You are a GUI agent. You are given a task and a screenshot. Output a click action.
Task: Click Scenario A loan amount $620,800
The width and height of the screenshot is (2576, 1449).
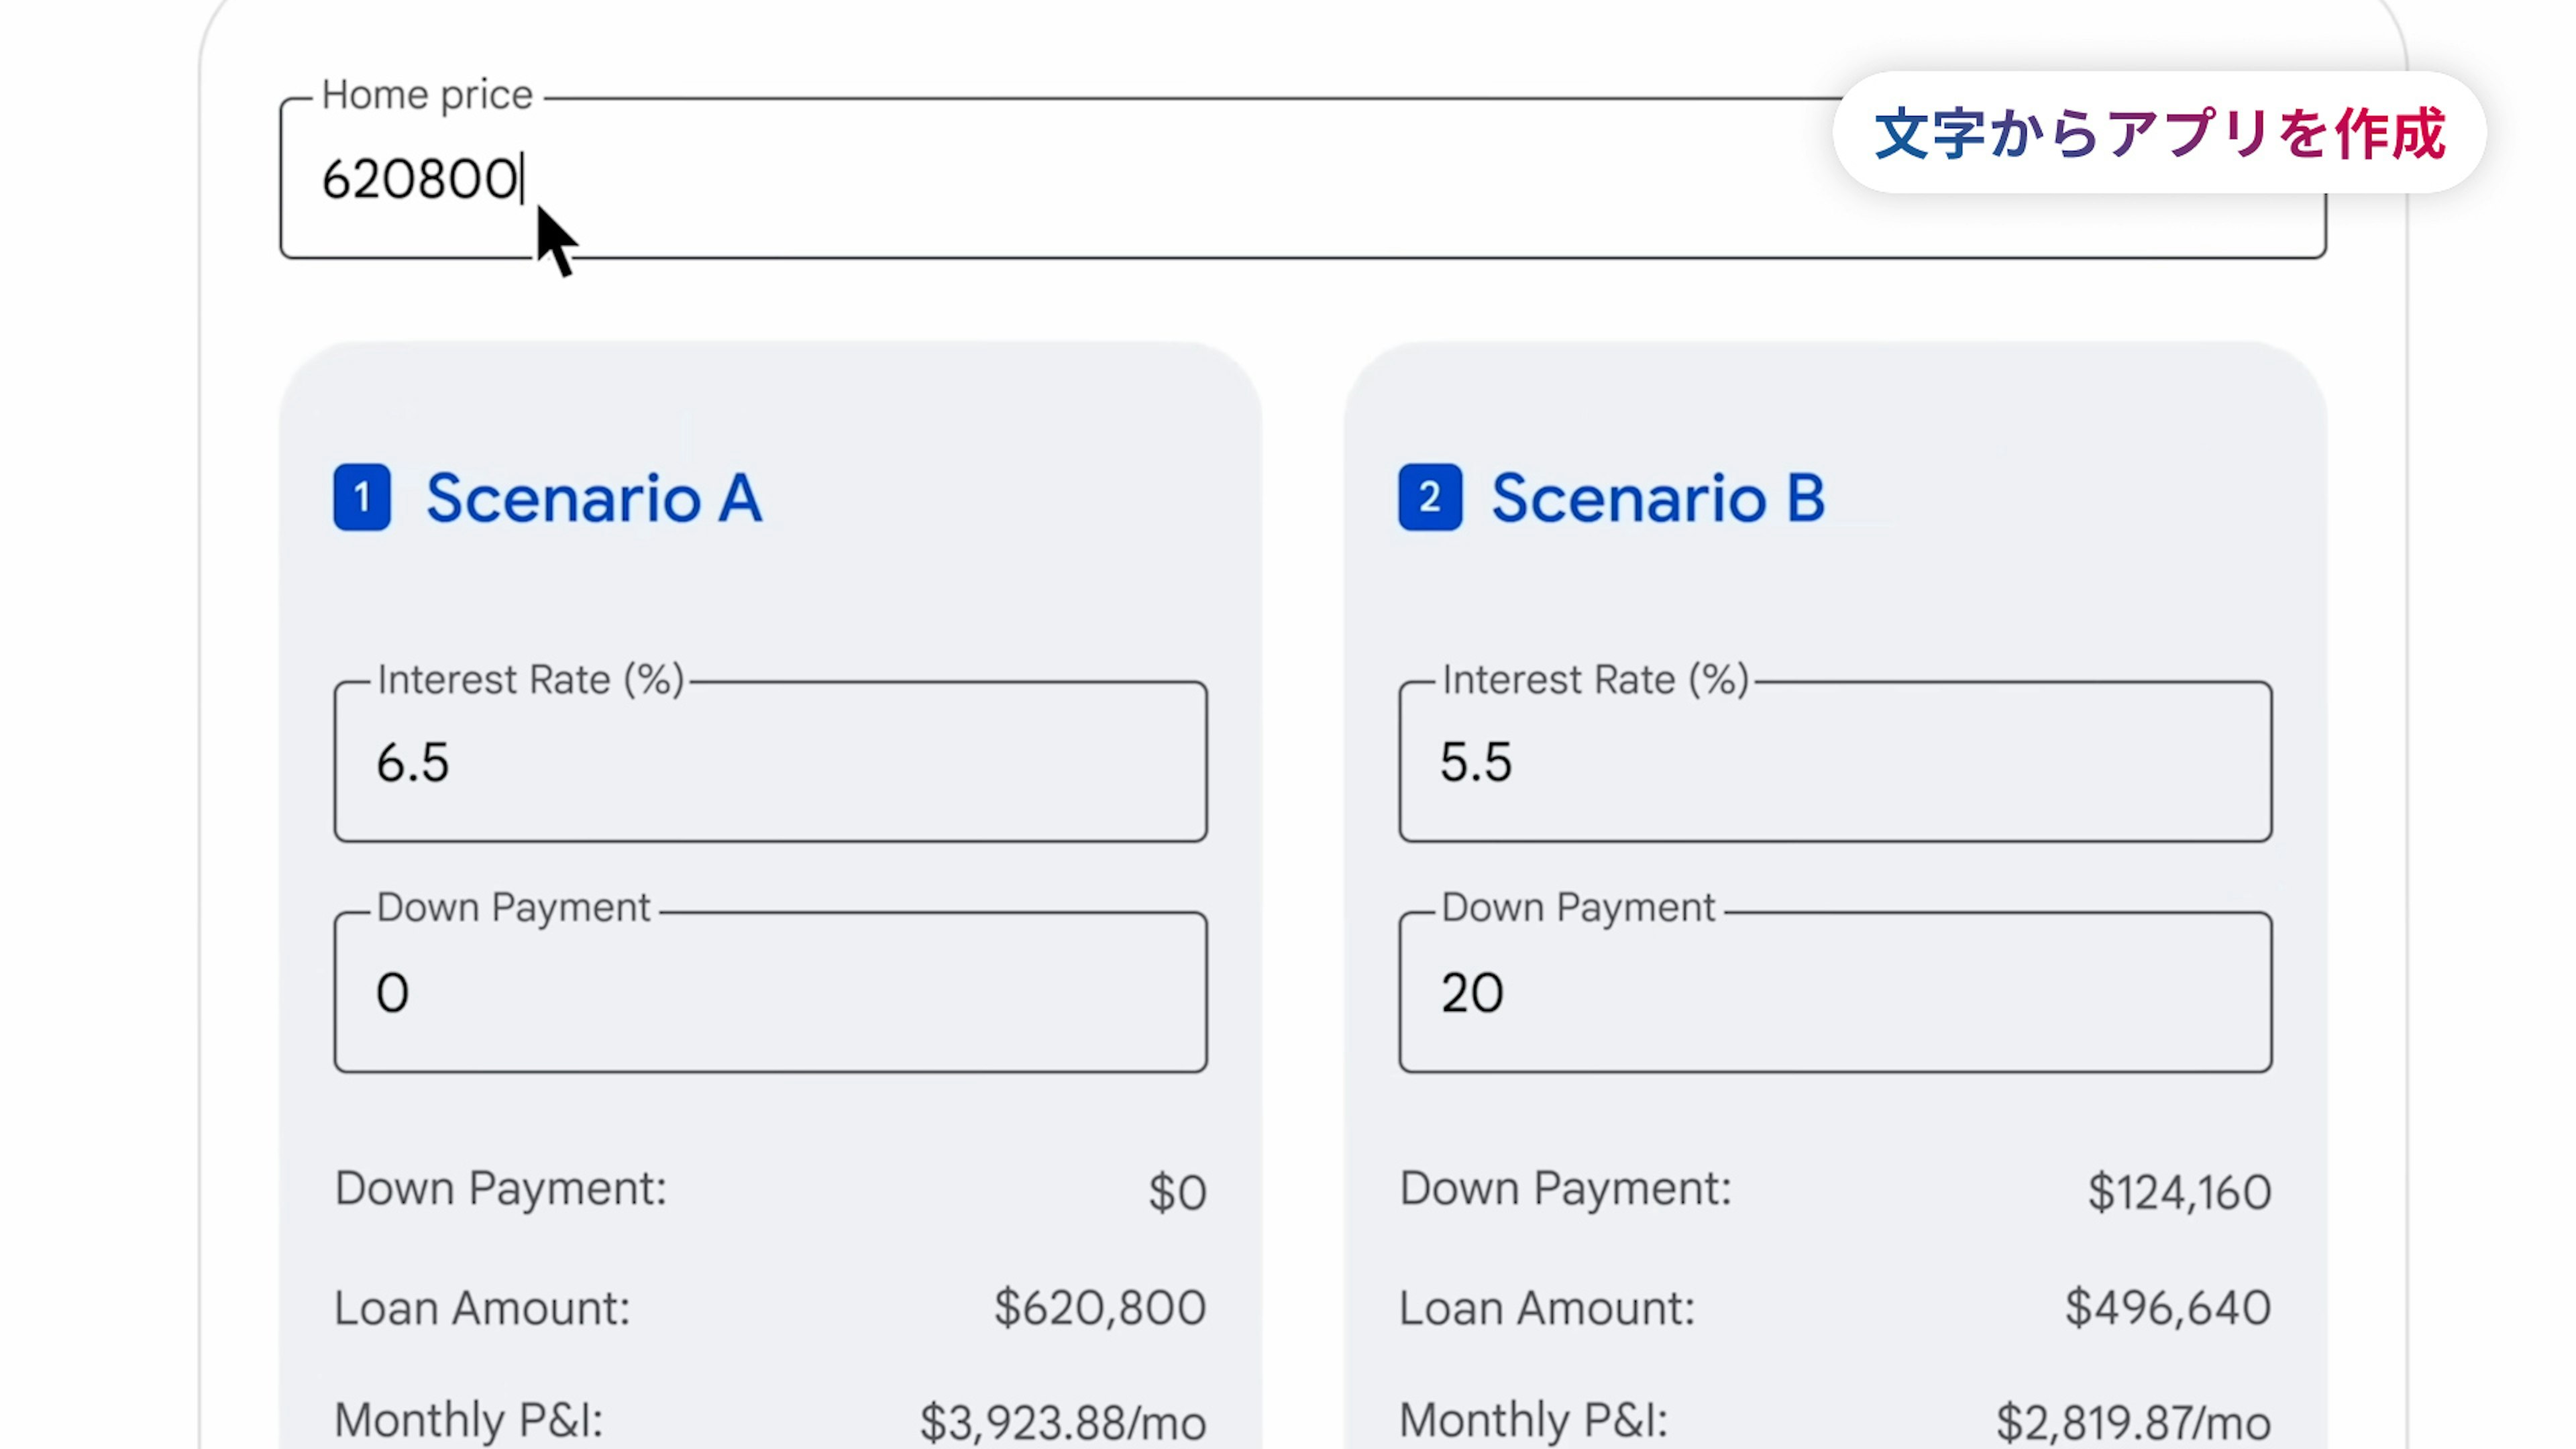click(1100, 1308)
